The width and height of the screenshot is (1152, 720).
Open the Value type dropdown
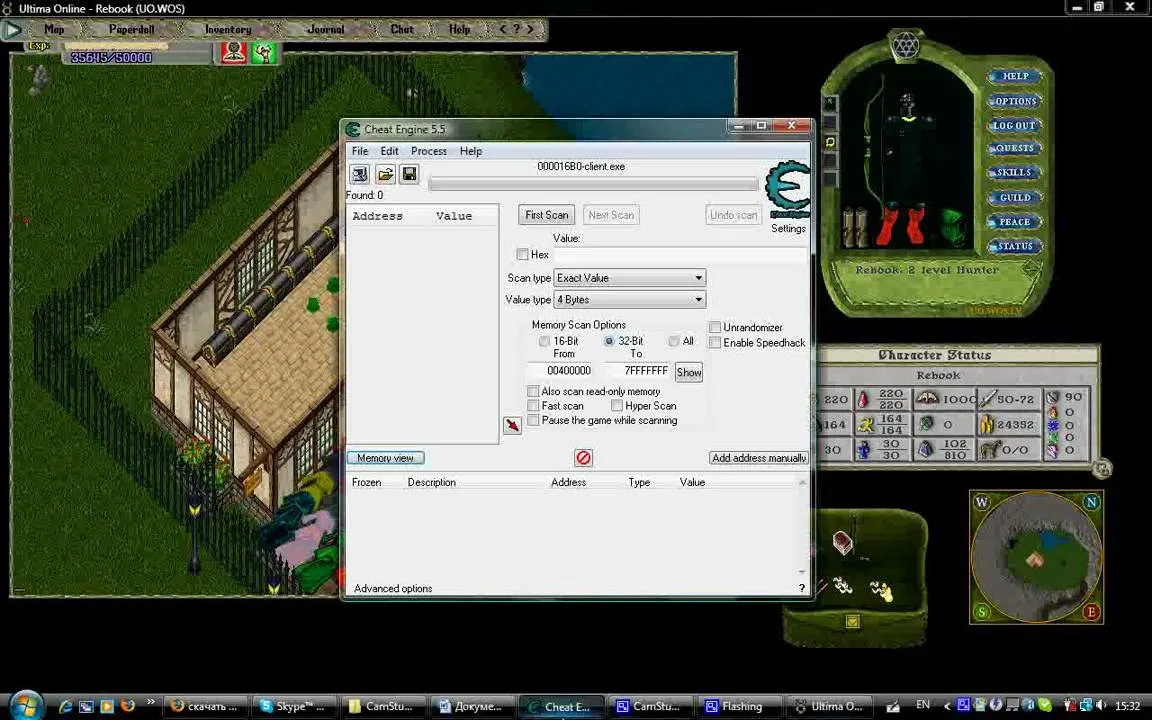(630, 299)
